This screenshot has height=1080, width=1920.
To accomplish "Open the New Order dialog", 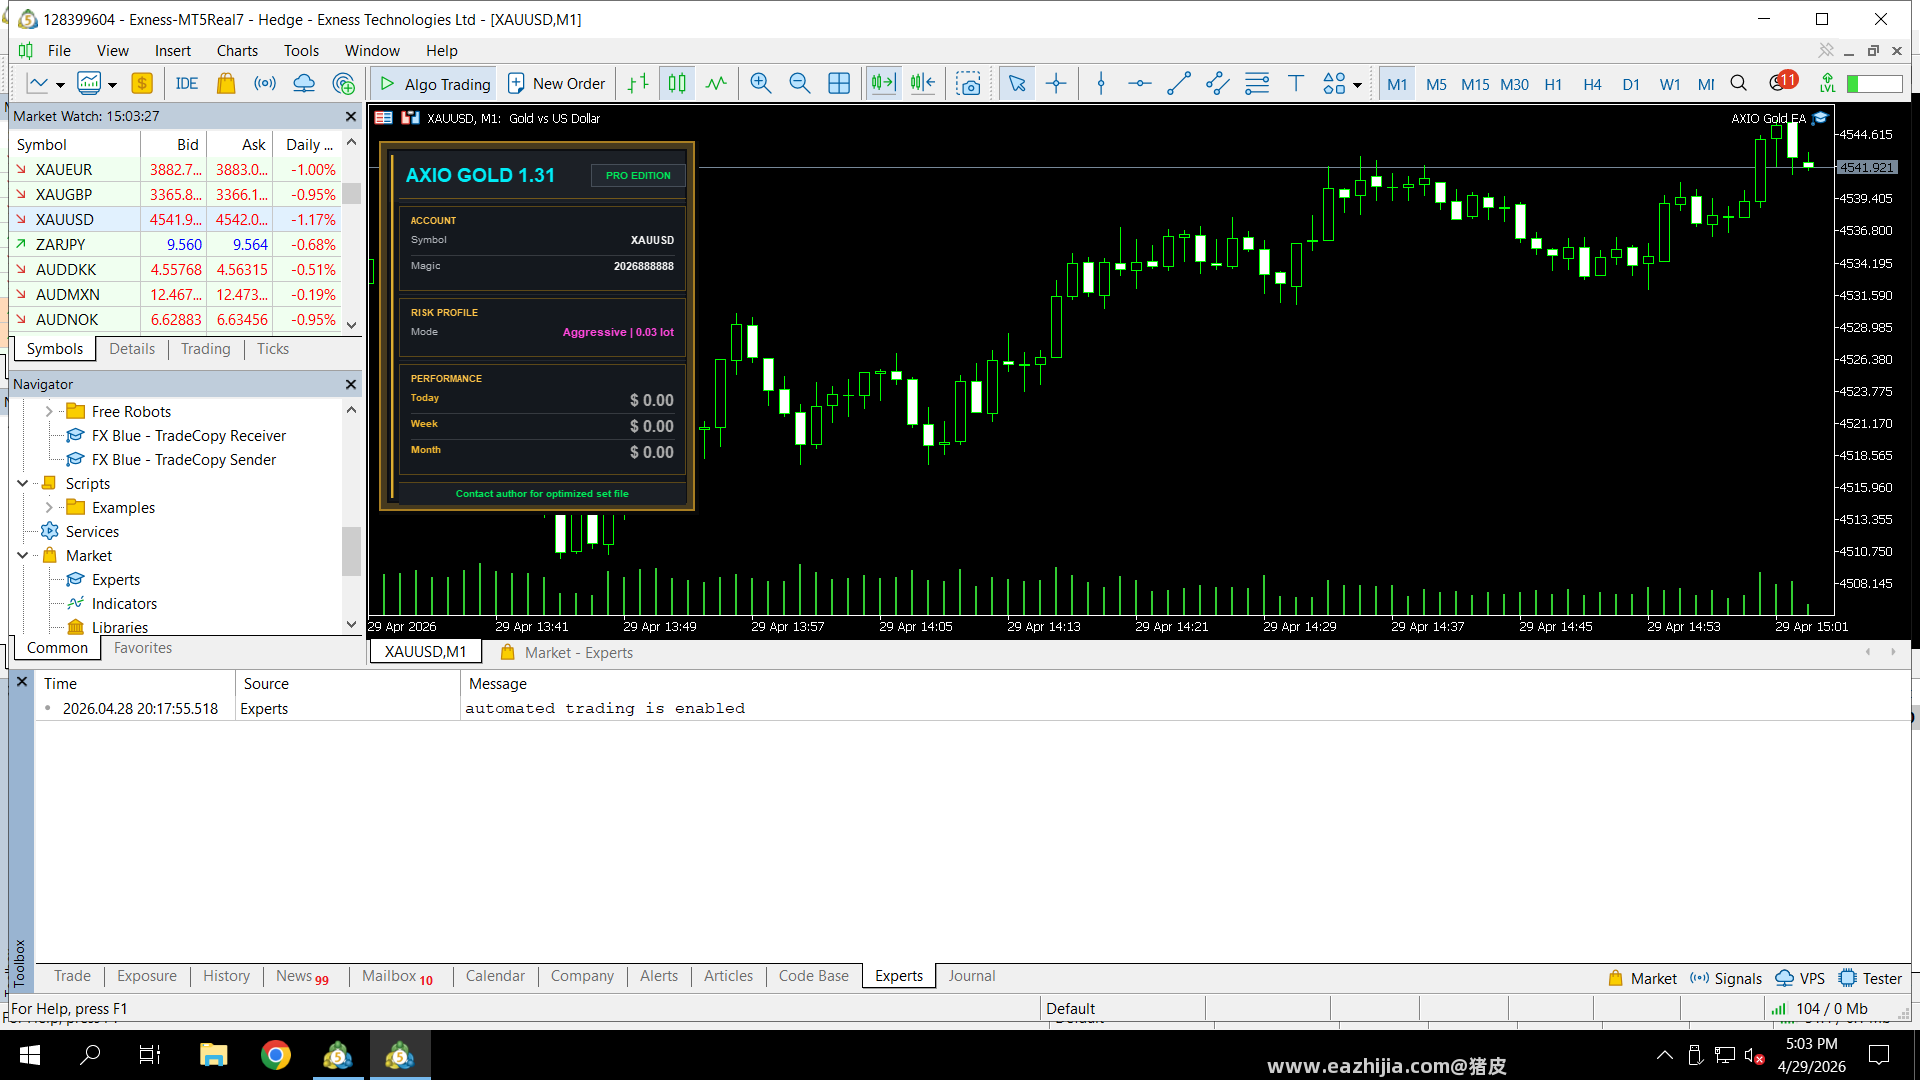I will coord(556,84).
